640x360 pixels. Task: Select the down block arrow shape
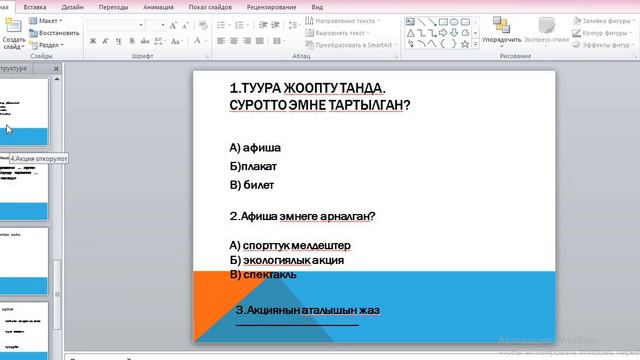point(454,33)
